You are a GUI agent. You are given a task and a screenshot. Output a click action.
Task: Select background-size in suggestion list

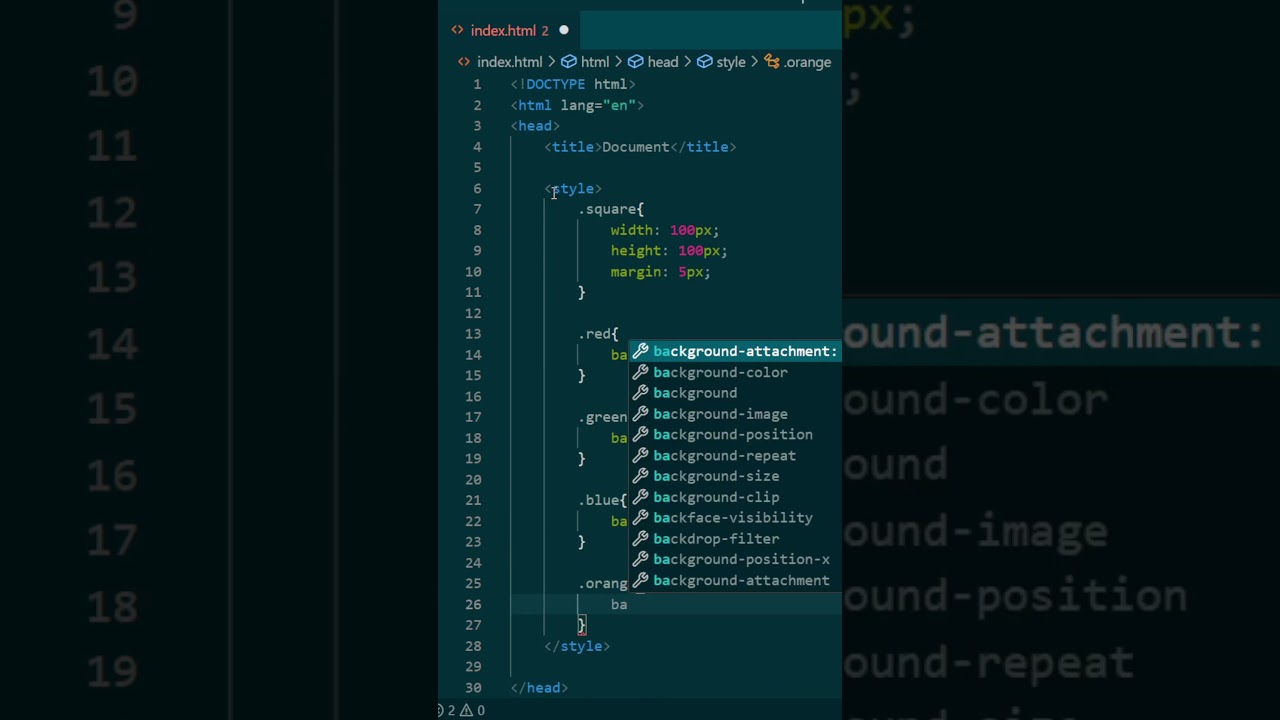pyautogui.click(x=735, y=476)
